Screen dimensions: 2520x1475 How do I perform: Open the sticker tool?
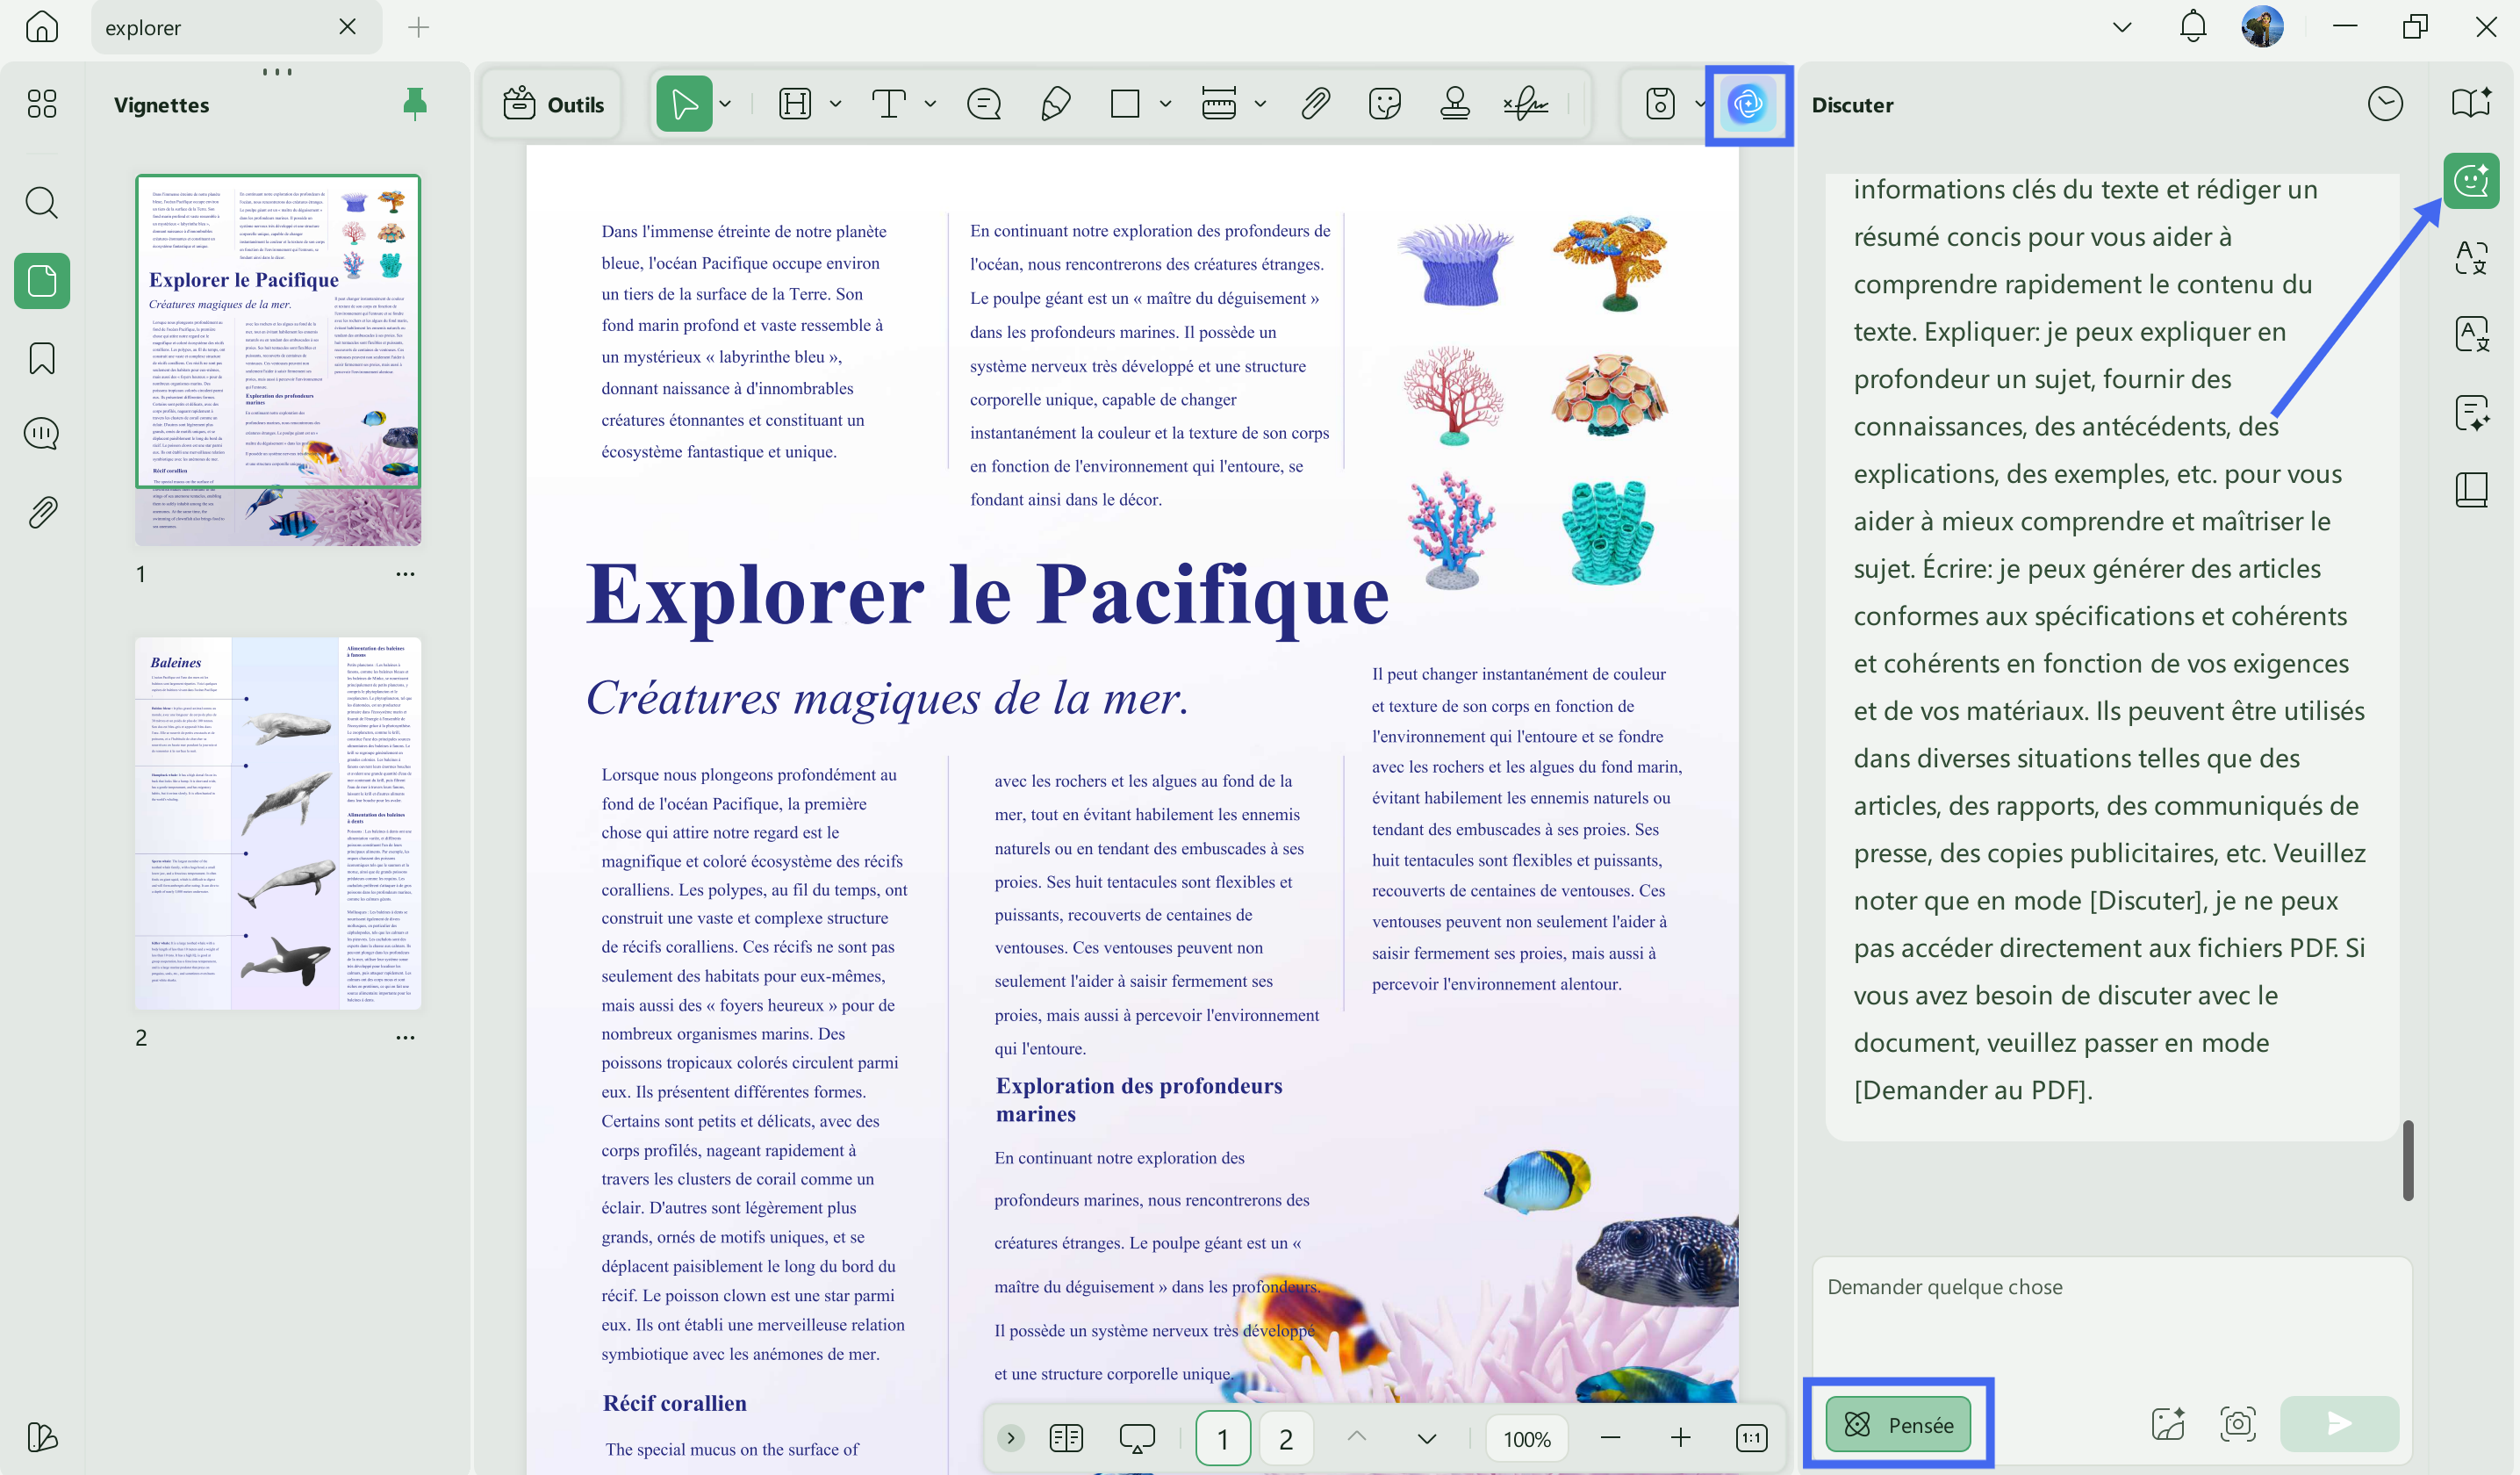1385,103
